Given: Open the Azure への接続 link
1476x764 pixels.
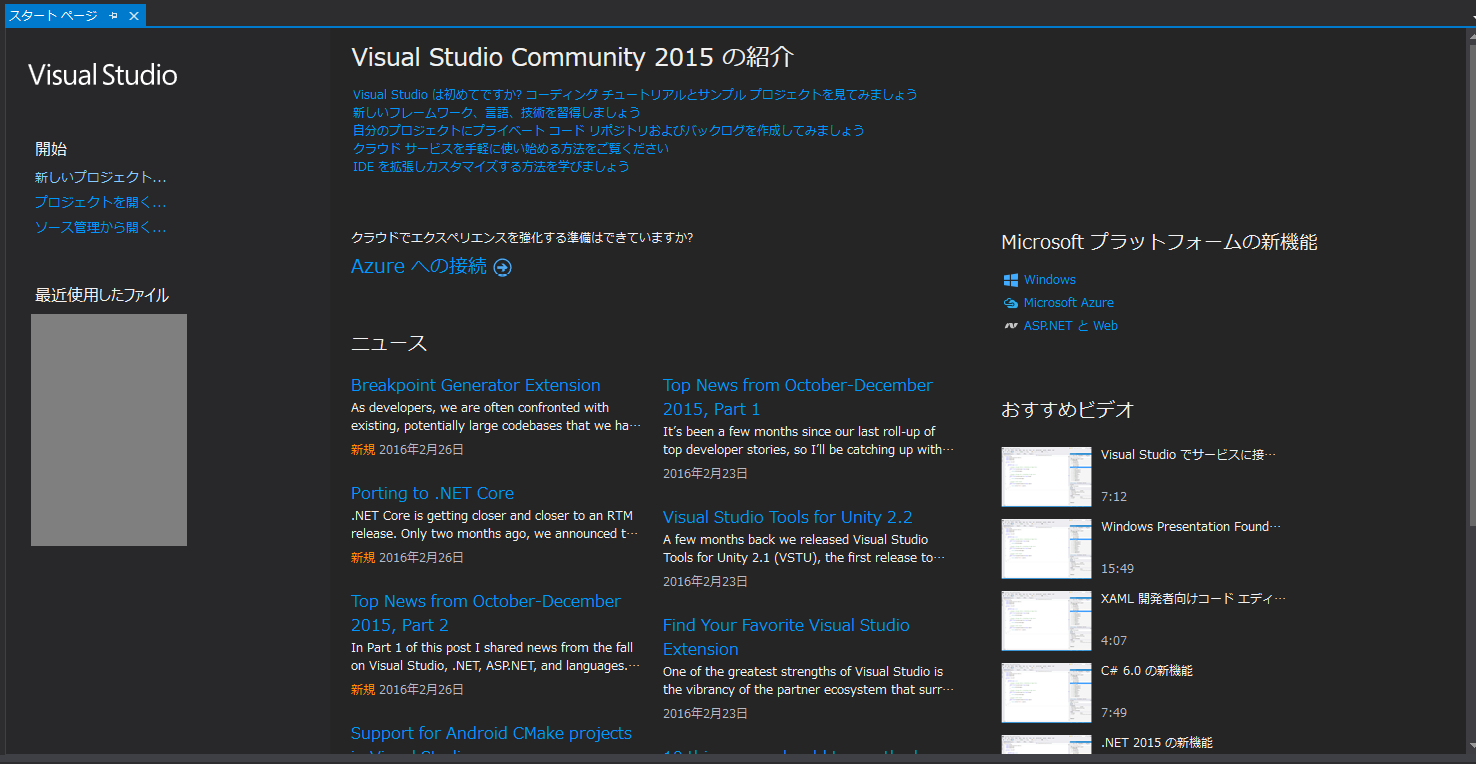Looking at the screenshot, I should point(419,266).
